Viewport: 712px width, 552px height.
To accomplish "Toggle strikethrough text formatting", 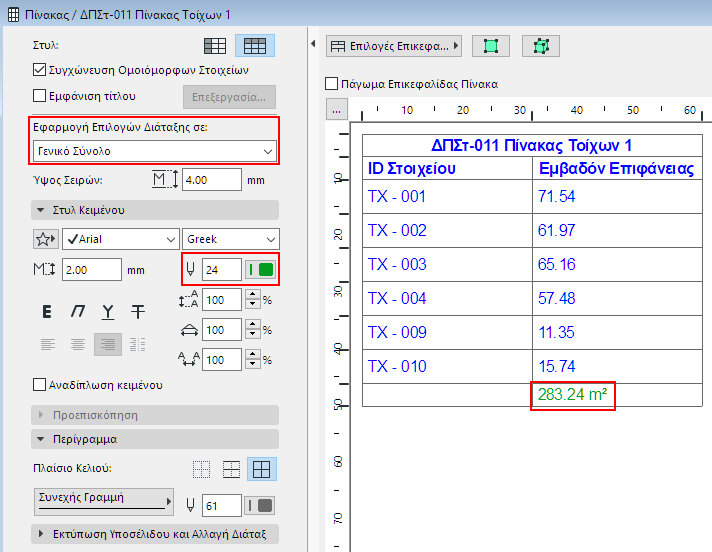I will (x=138, y=312).
